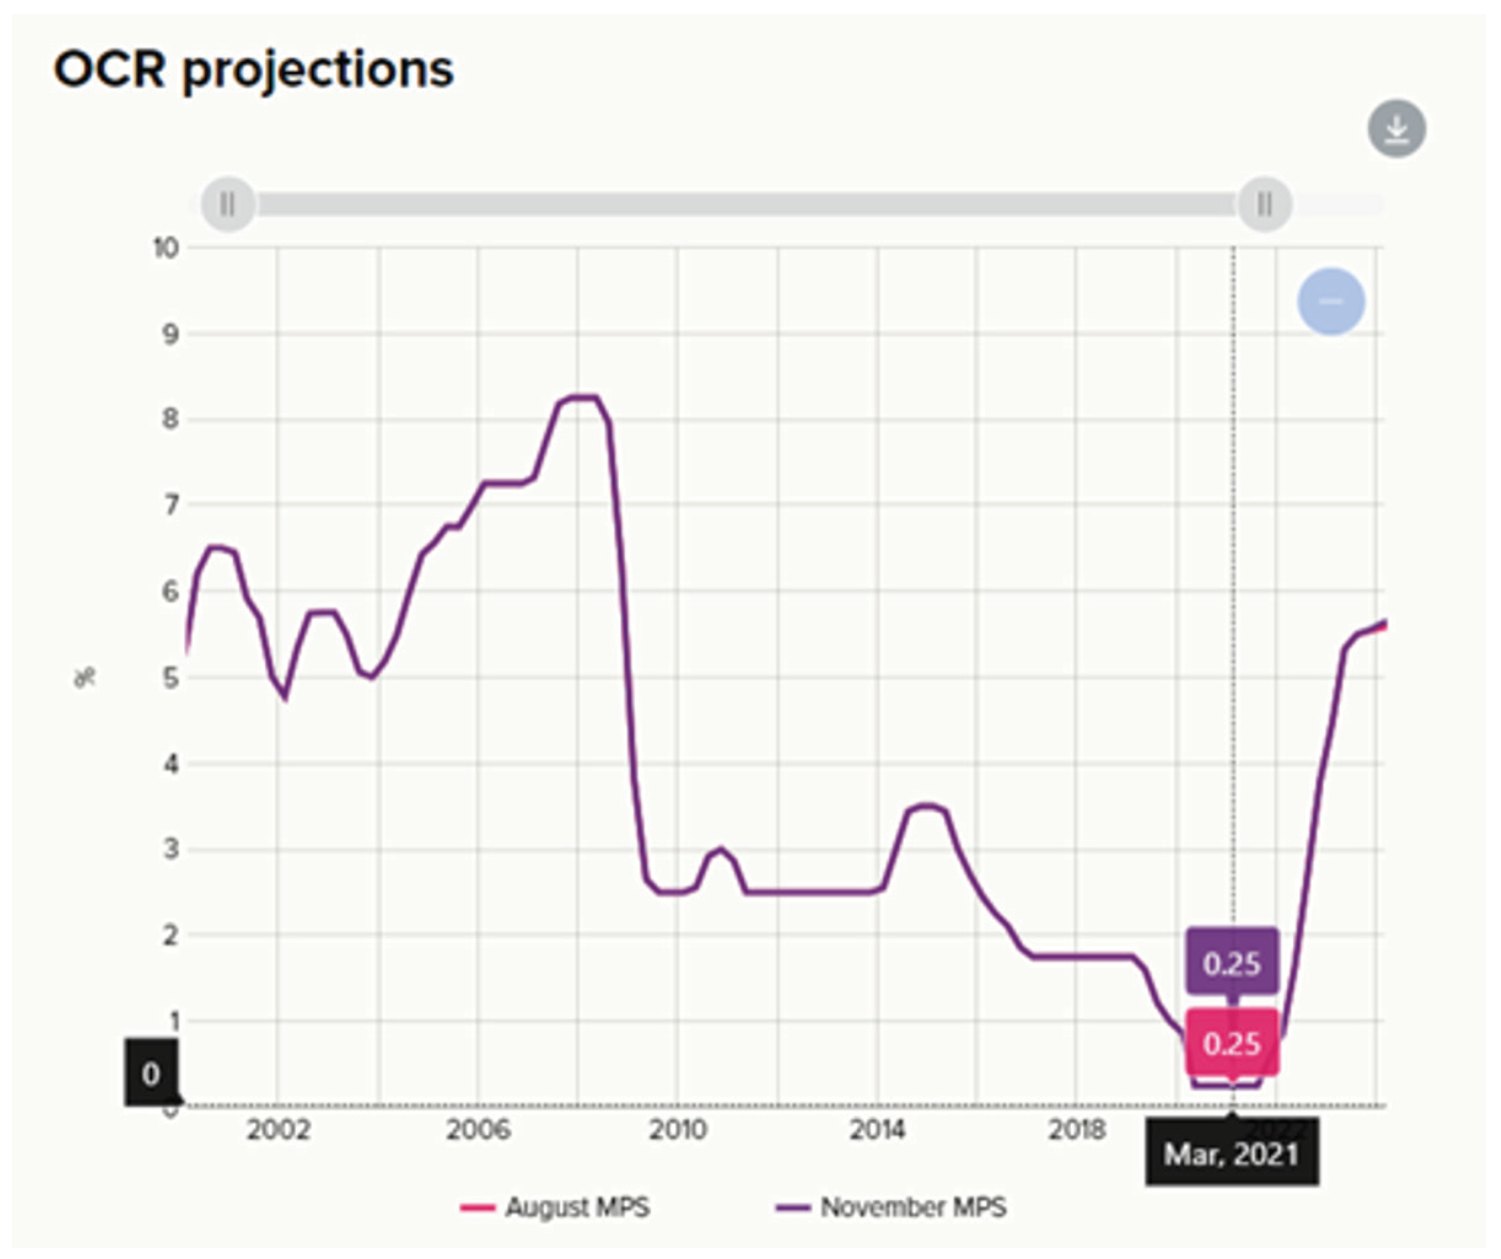Click the 2010 label on the x-axis

coord(677,1130)
